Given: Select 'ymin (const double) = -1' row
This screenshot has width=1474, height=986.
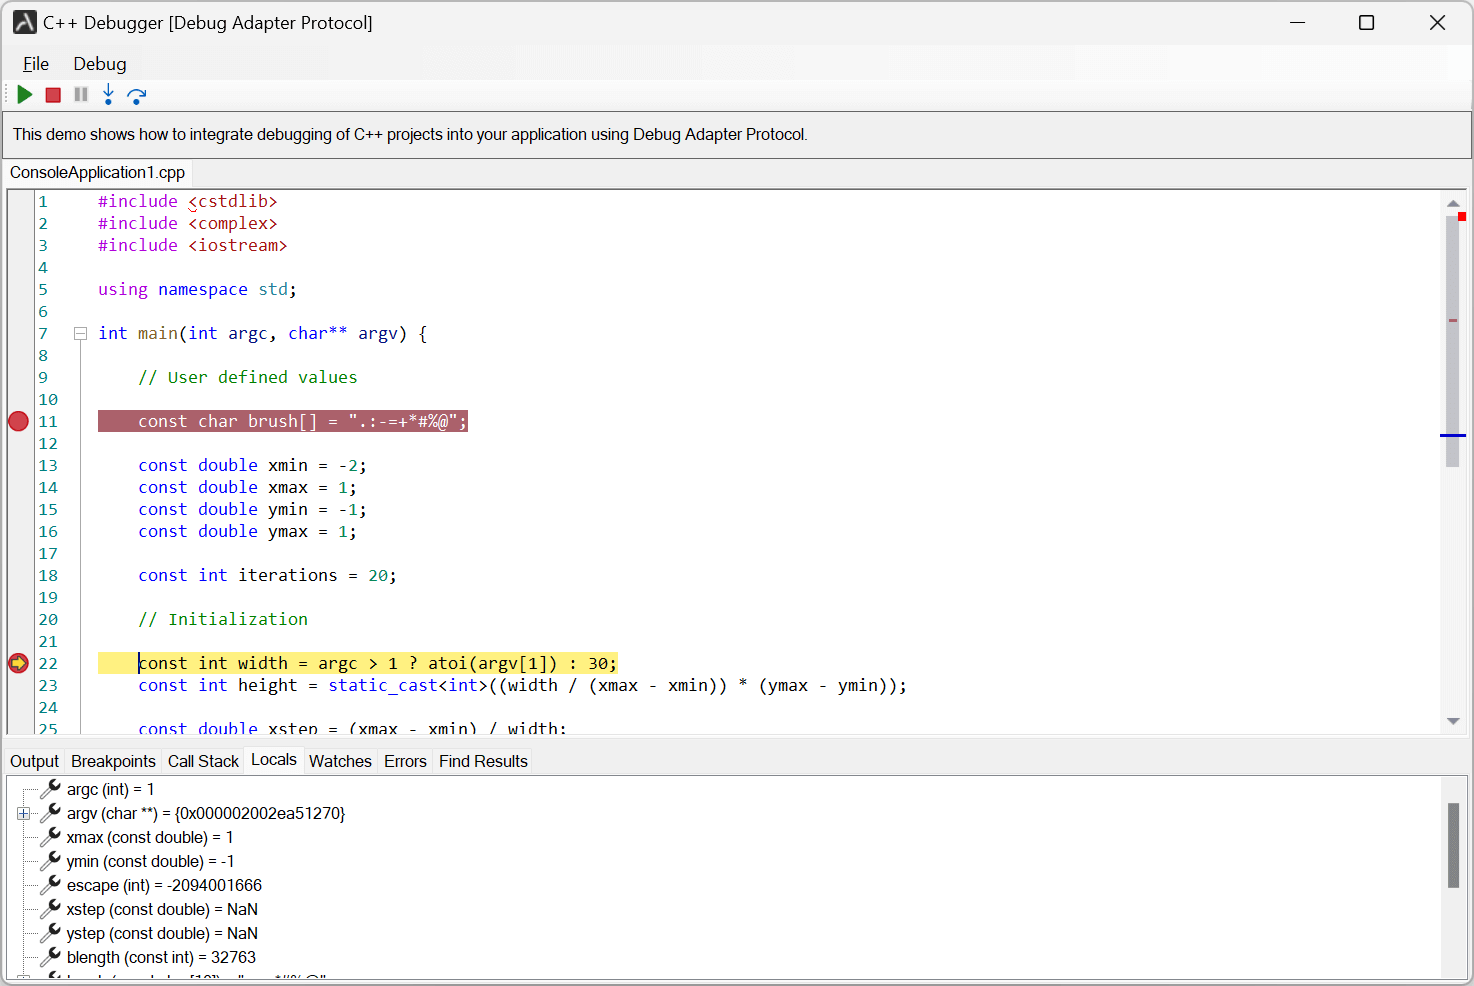Looking at the screenshot, I should tap(150, 862).
